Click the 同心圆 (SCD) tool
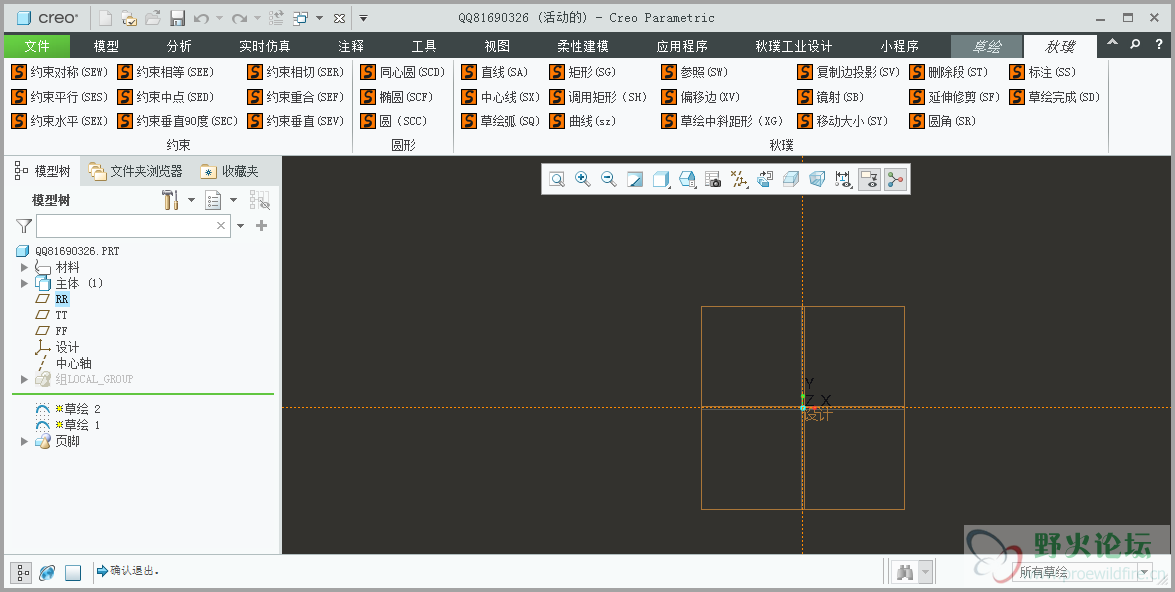1175x592 pixels. (402, 72)
